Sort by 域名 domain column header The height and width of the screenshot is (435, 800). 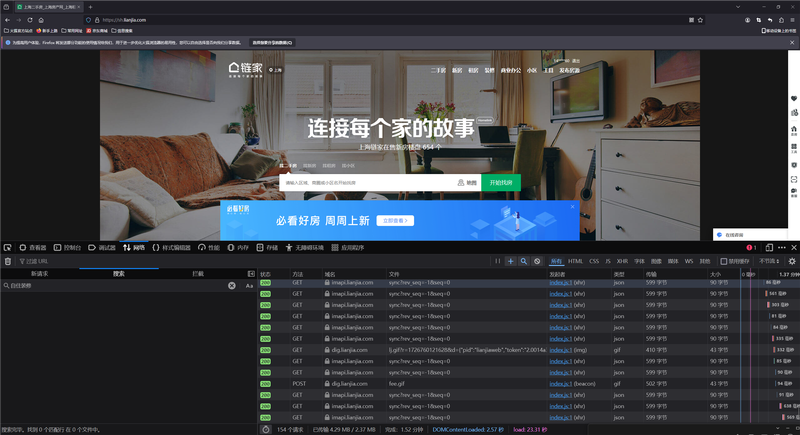tap(353, 274)
